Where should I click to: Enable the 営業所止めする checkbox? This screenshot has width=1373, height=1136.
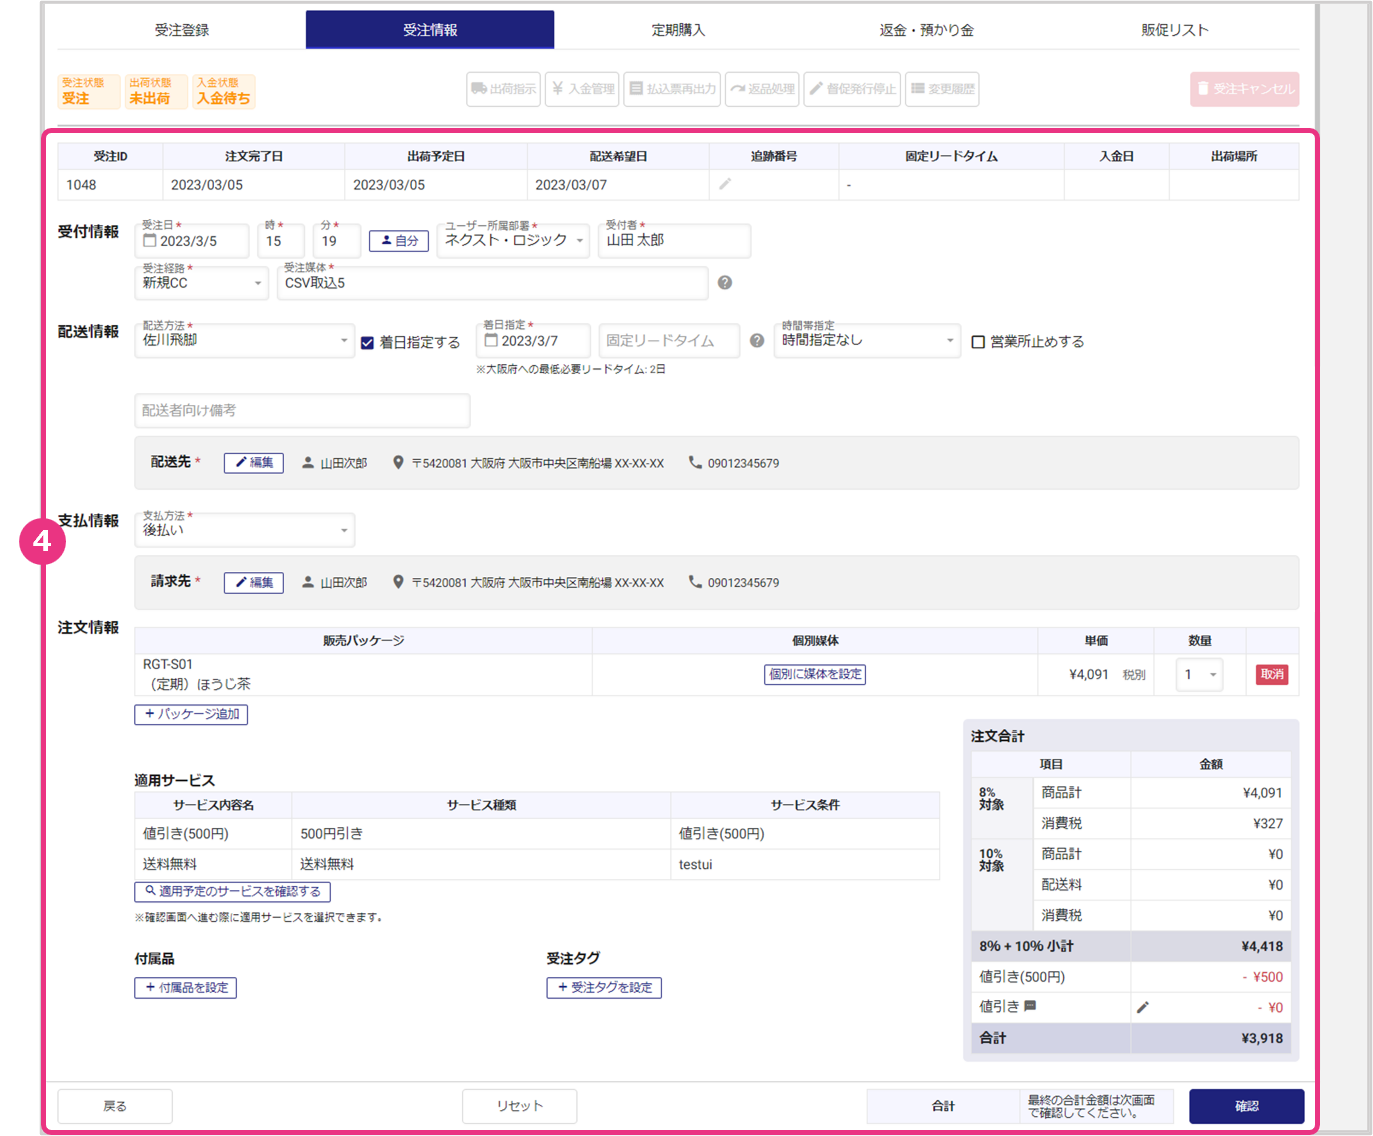click(979, 342)
